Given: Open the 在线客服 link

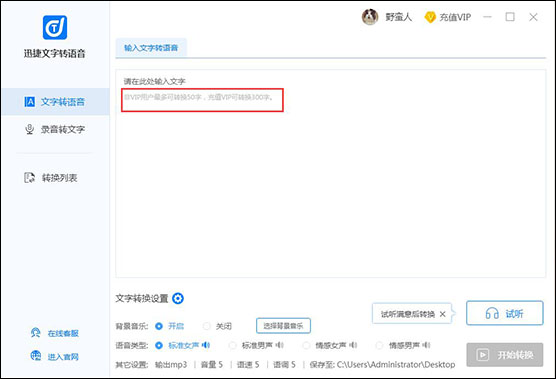Looking at the screenshot, I should click(x=55, y=333).
